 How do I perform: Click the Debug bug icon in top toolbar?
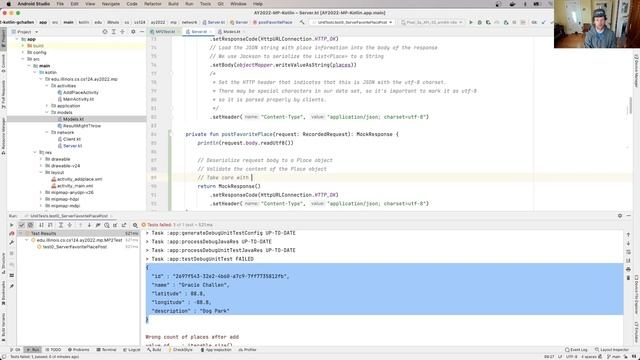coord(480,22)
